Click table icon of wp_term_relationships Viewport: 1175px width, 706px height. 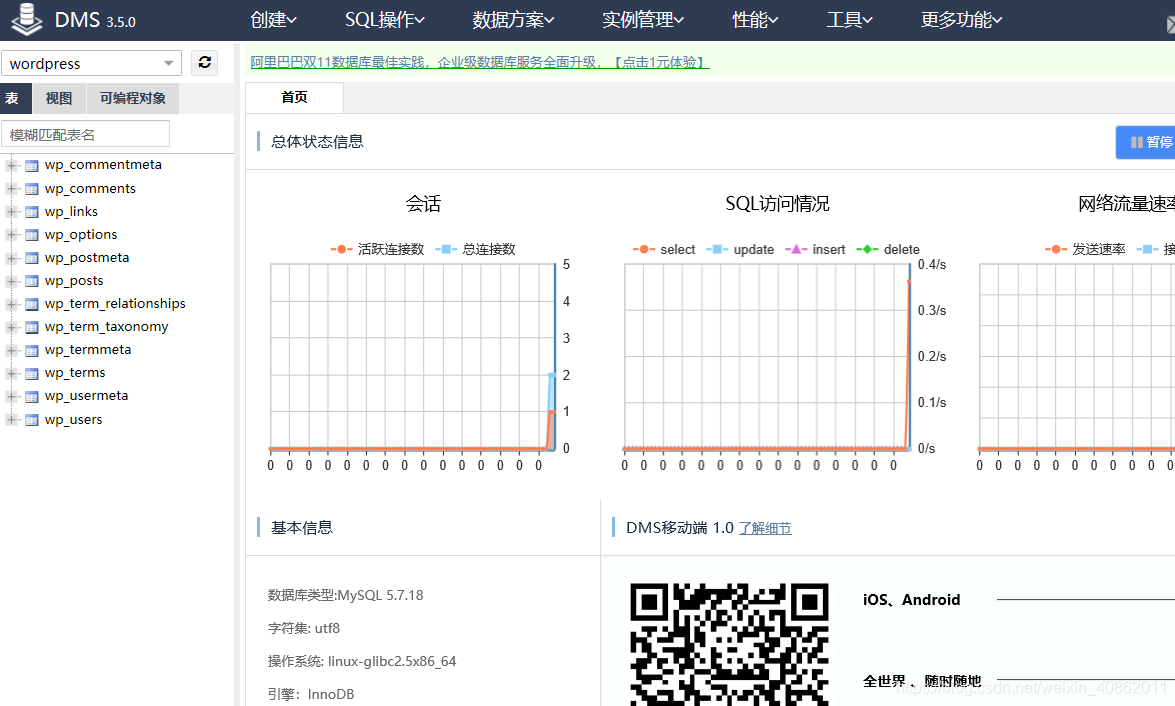click(x=31, y=304)
